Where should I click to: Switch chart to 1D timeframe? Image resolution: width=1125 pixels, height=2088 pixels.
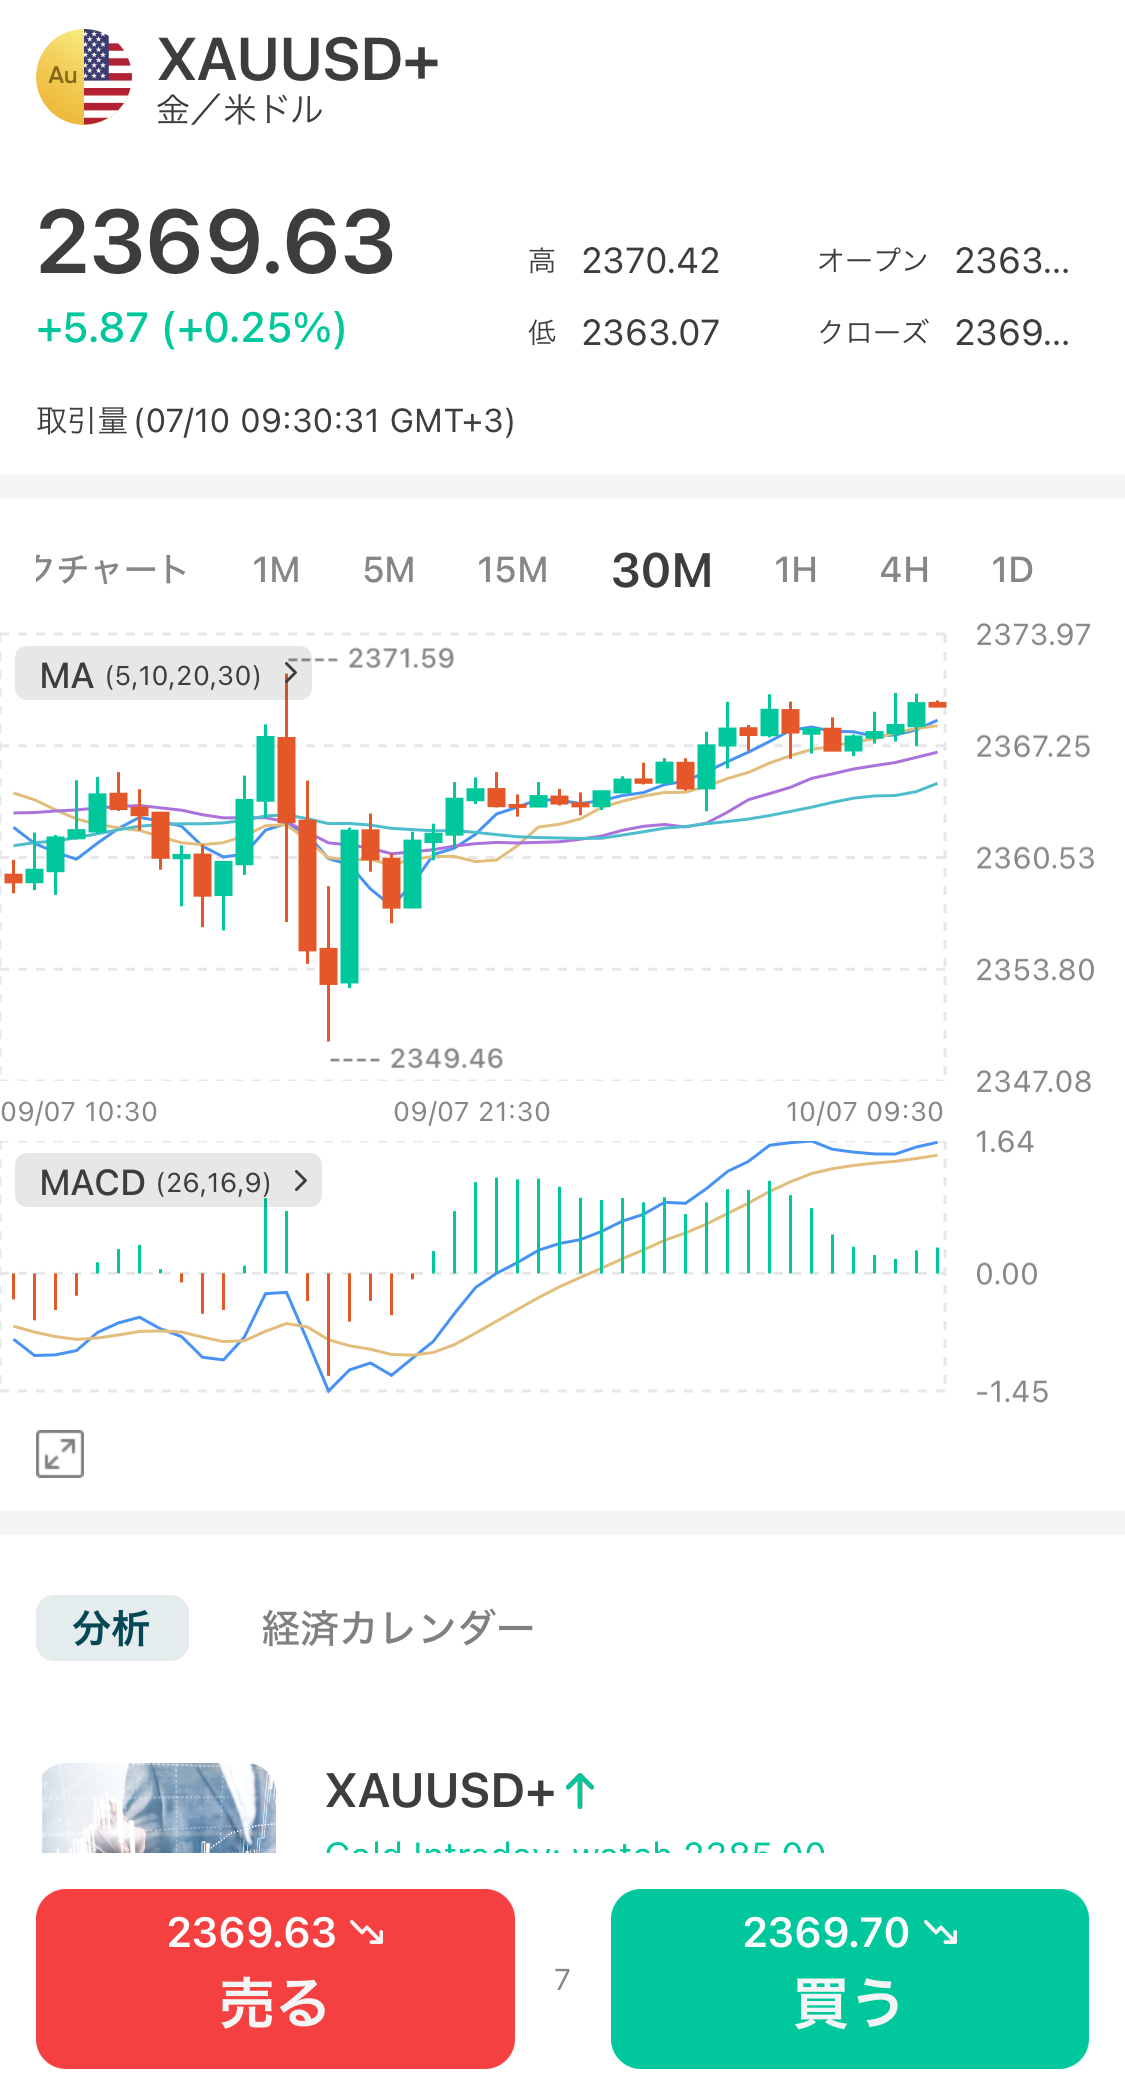(x=1011, y=570)
